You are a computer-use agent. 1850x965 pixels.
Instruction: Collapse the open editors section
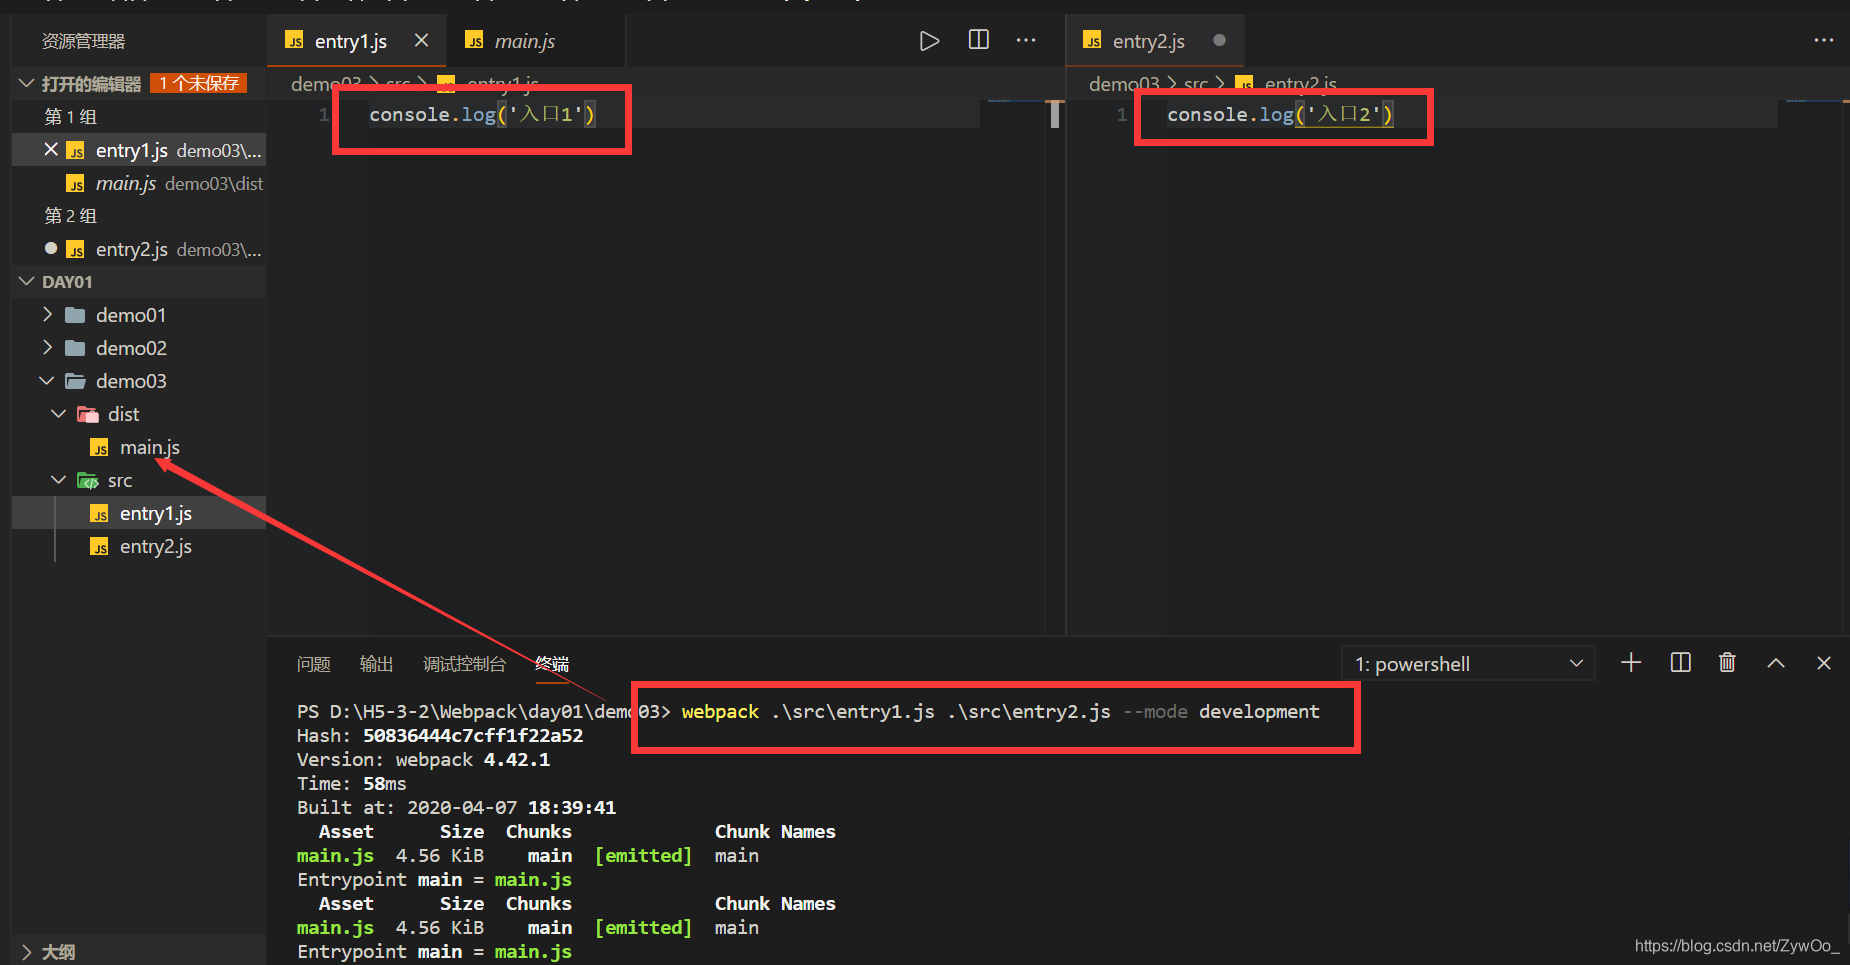click(27, 83)
